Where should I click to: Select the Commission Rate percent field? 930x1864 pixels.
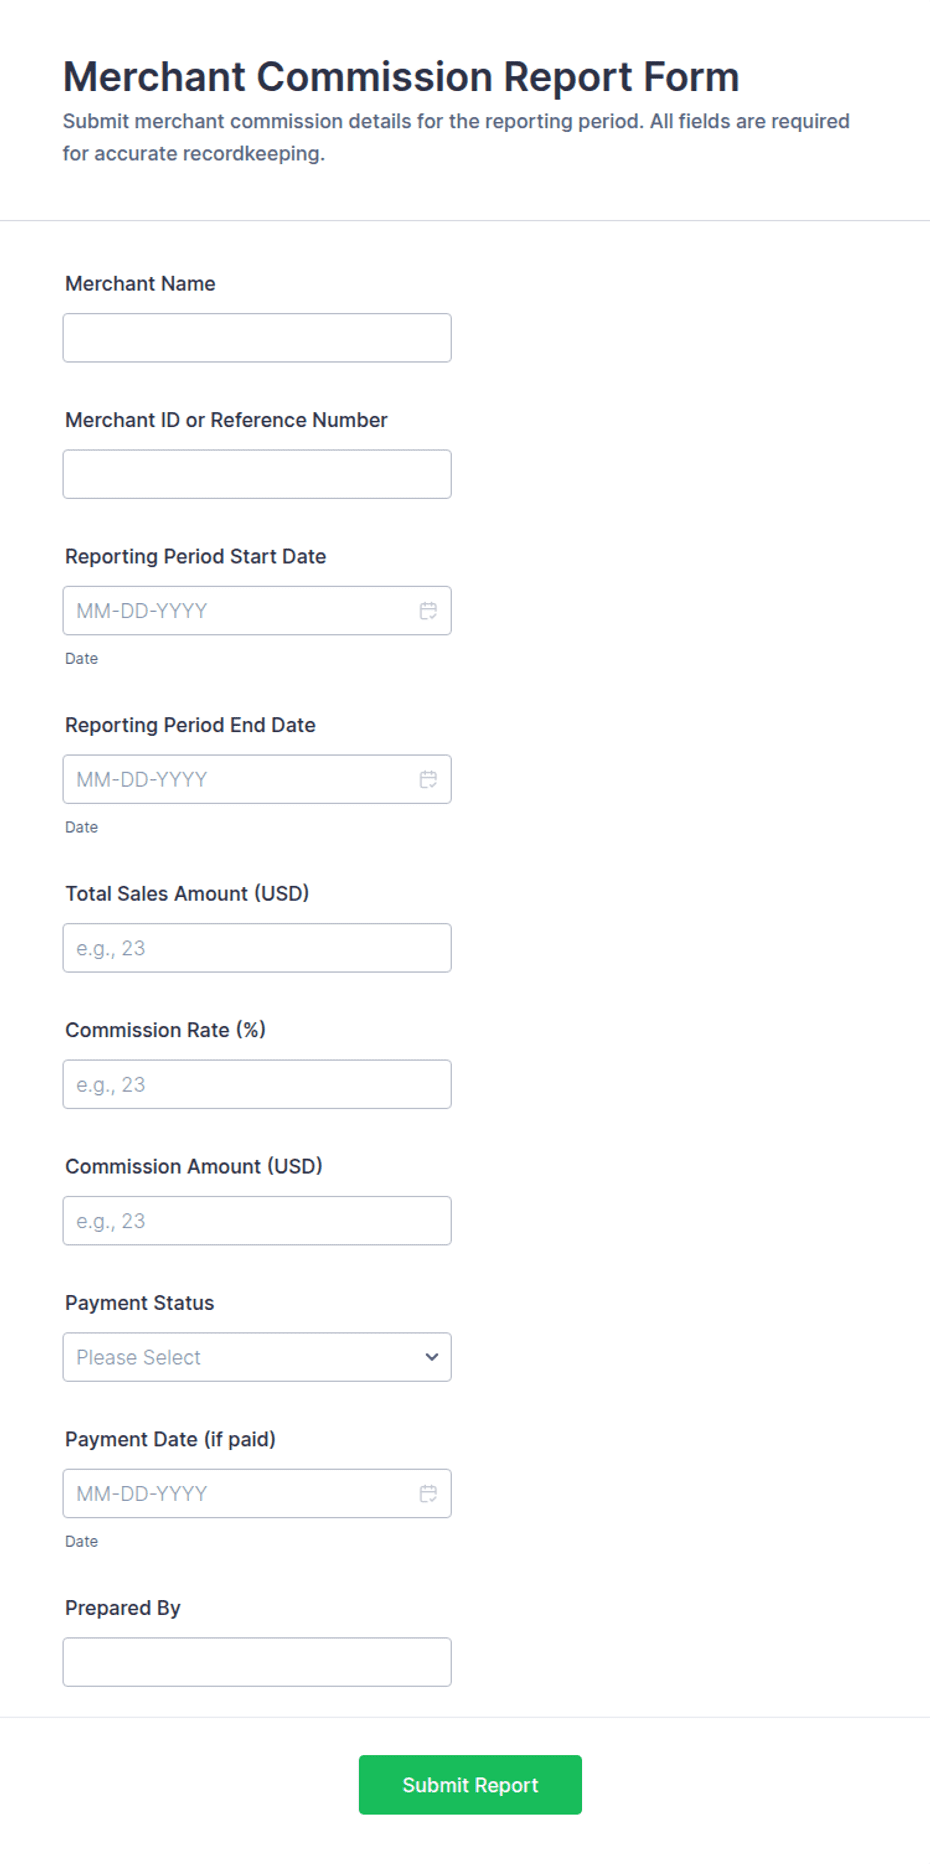tap(257, 1084)
